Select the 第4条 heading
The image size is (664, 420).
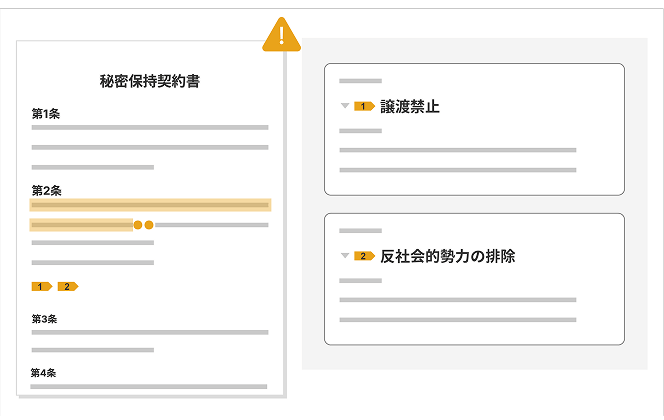point(43,373)
